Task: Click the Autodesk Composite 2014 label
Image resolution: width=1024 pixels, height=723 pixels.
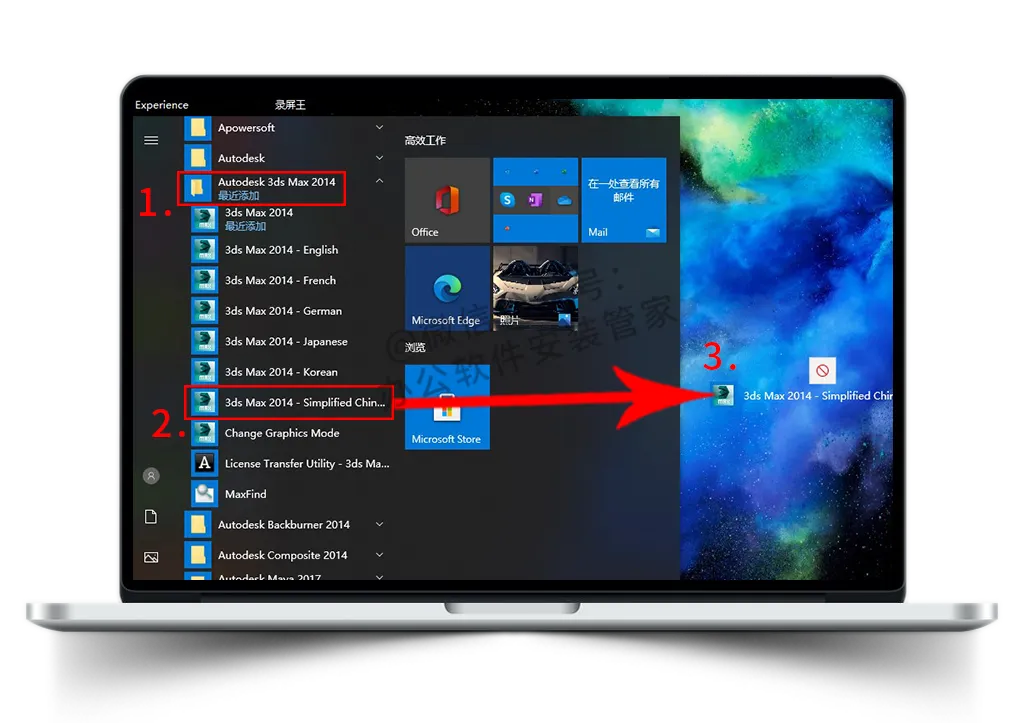Action: click(283, 555)
